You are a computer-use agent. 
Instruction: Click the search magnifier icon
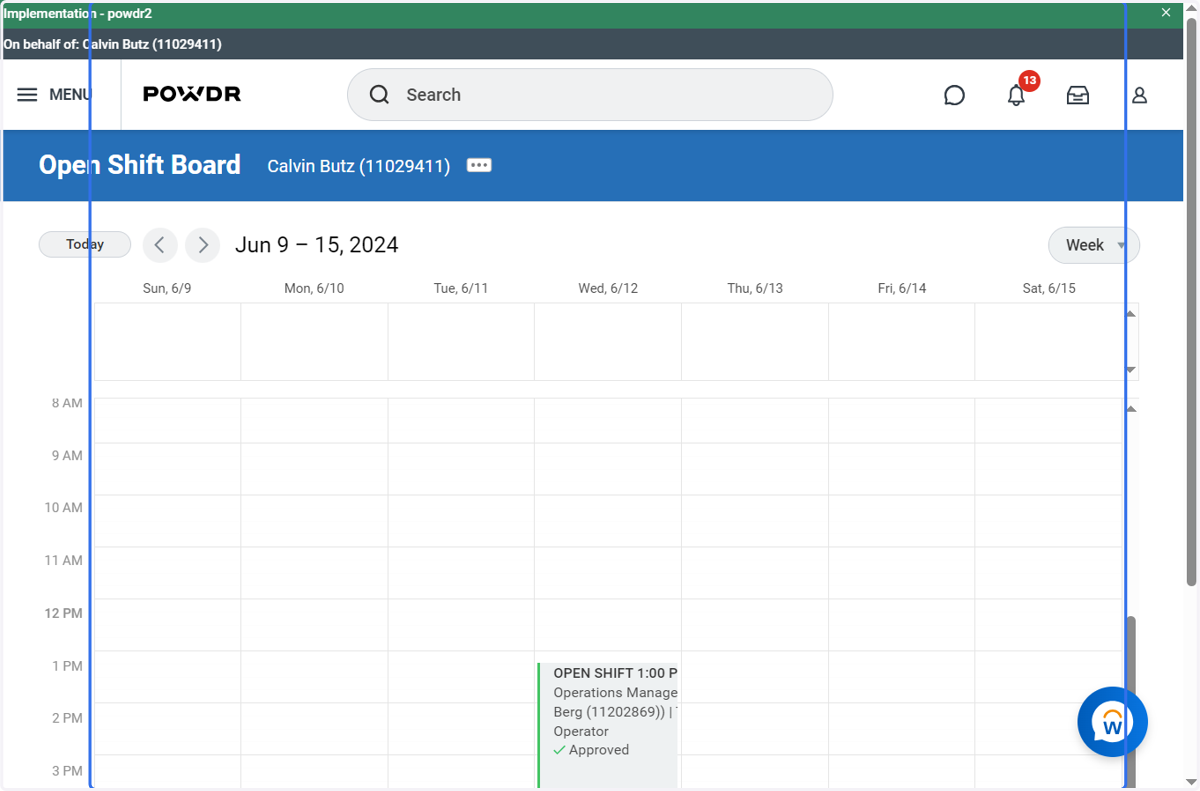(x=379, y=95)
